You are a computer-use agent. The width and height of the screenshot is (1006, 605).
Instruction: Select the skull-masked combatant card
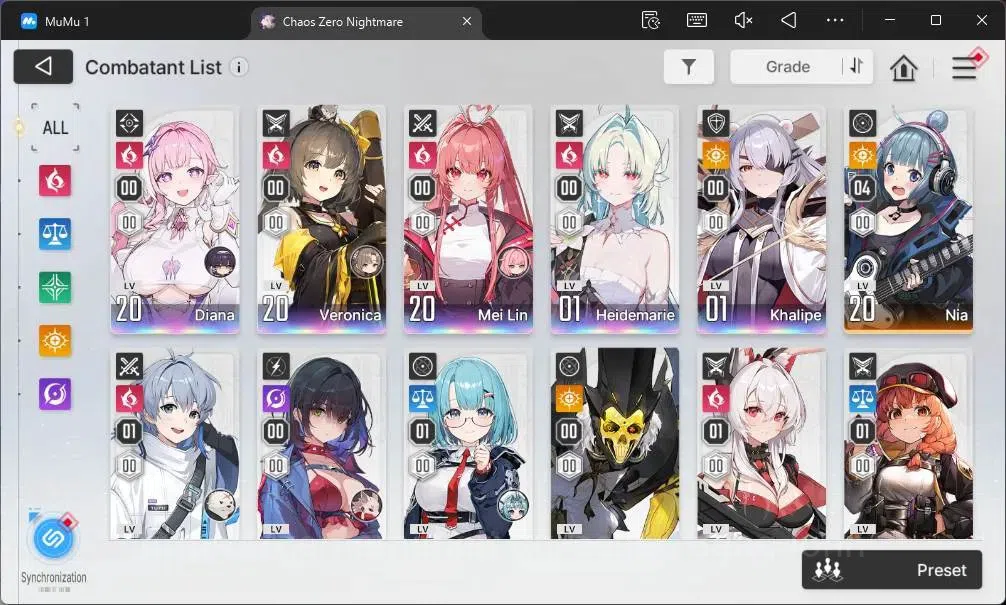pos(615,444)
